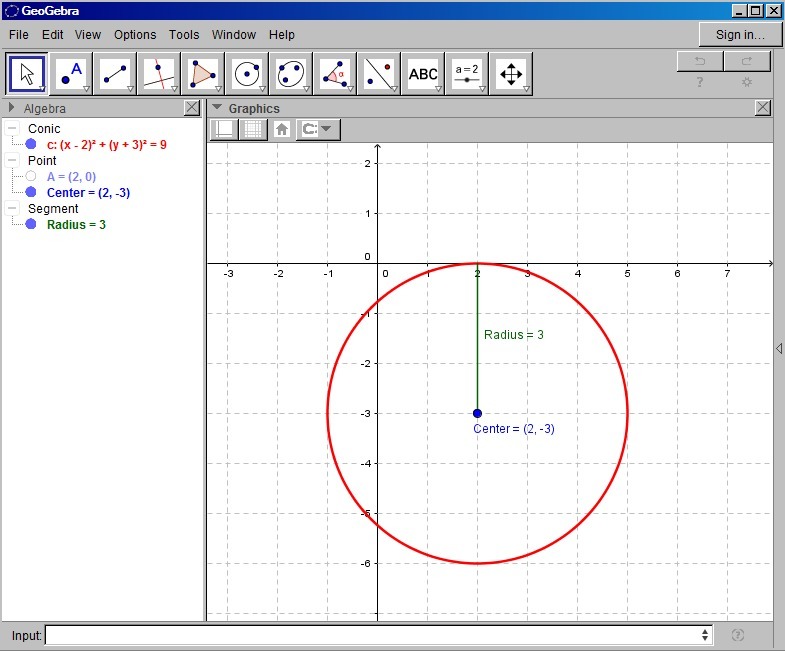
Task: Collapse the Conic group in Algebra
Action: [x=12, y=129]
